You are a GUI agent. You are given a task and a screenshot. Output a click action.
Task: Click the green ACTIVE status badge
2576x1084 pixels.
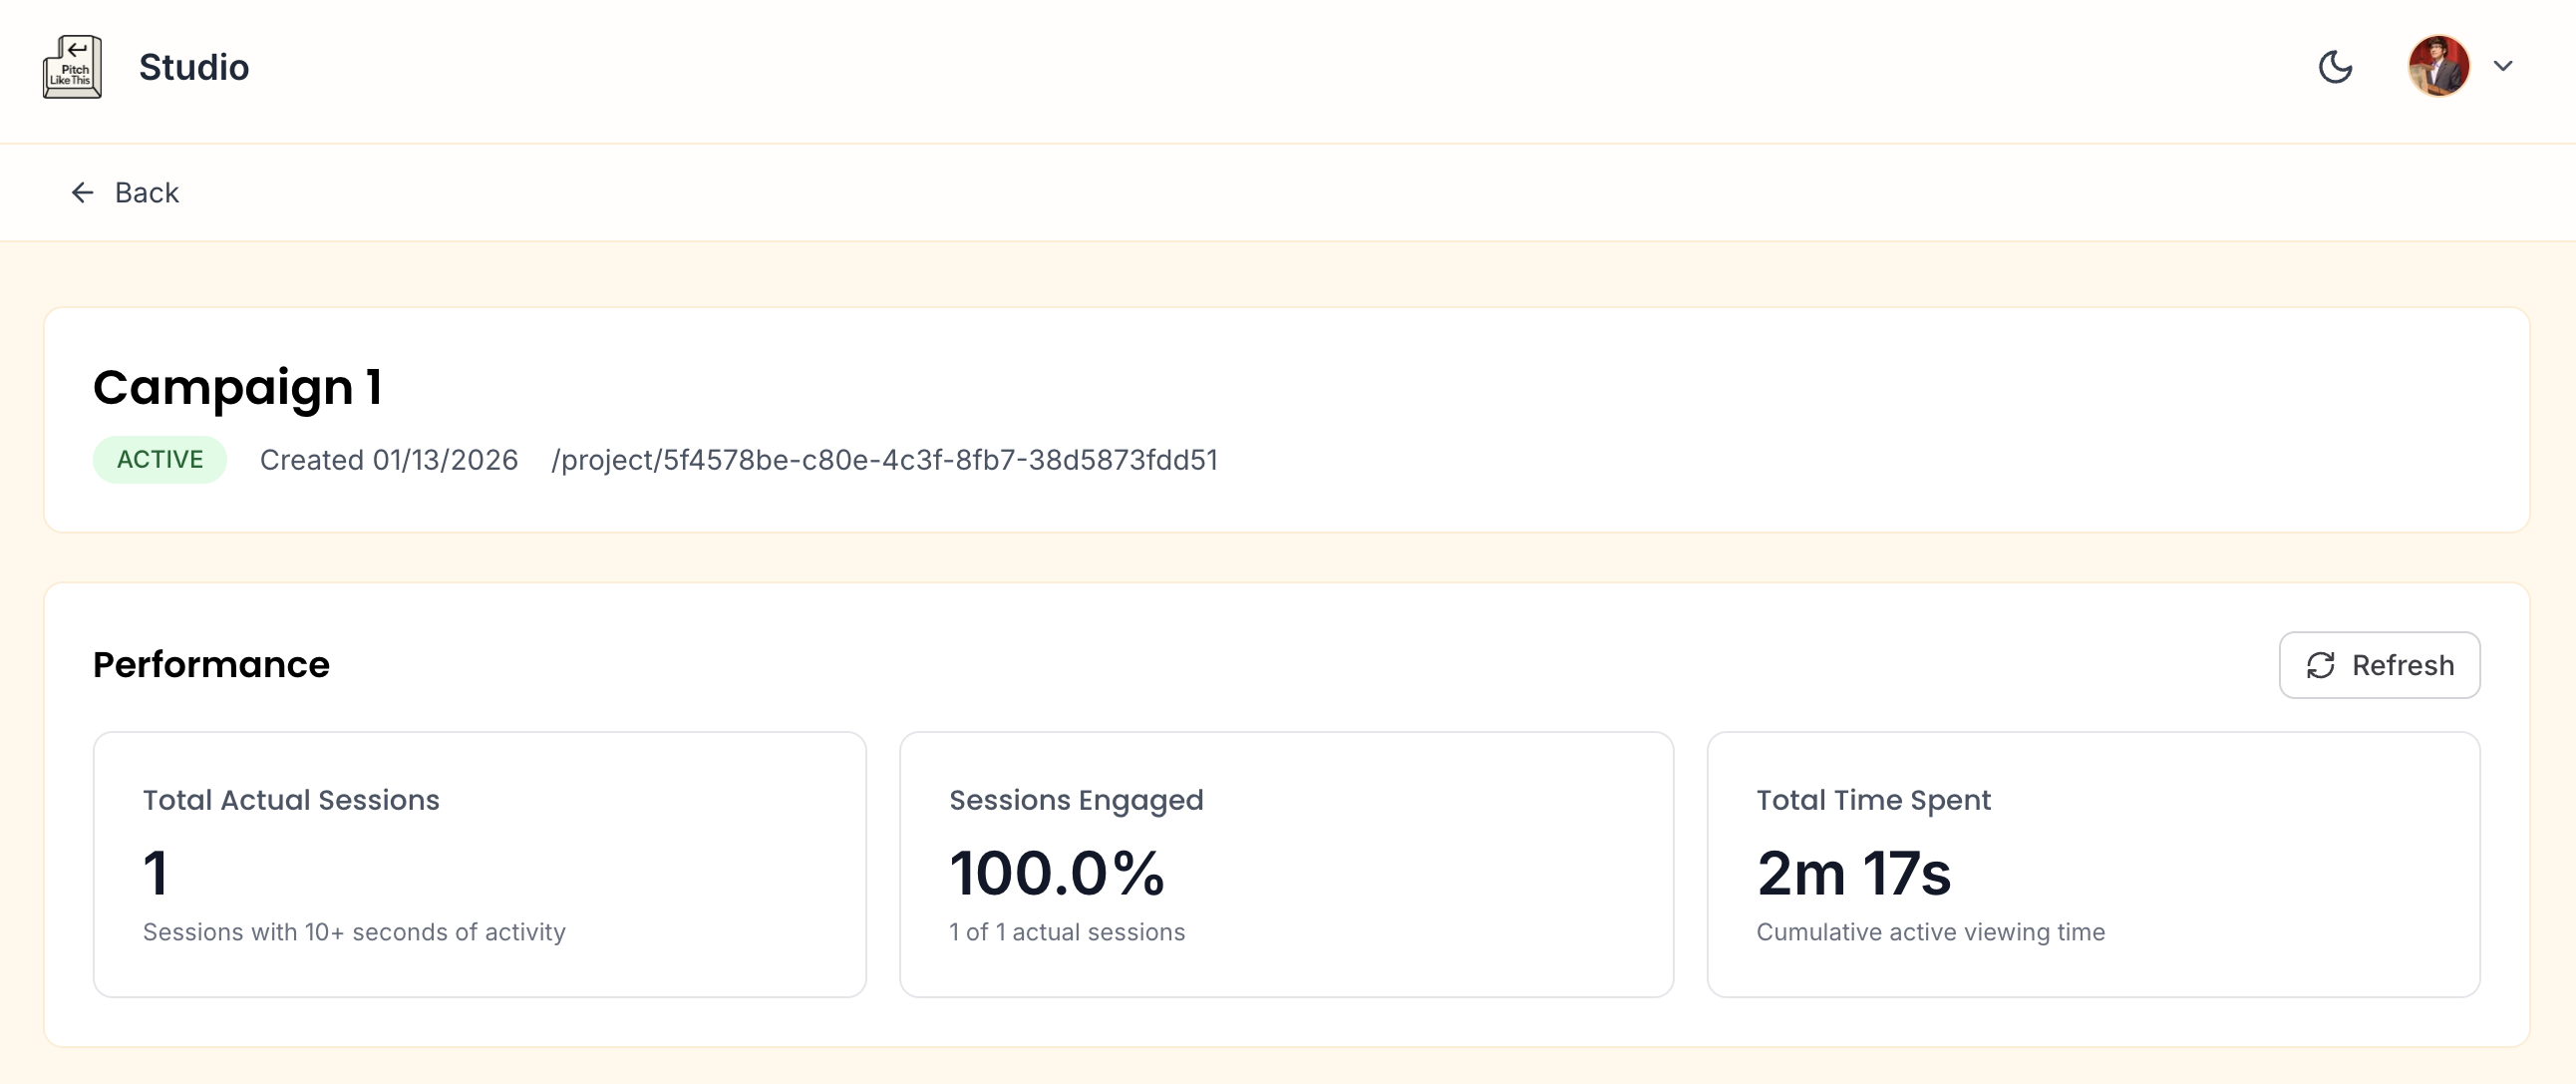tap(160, 460)
